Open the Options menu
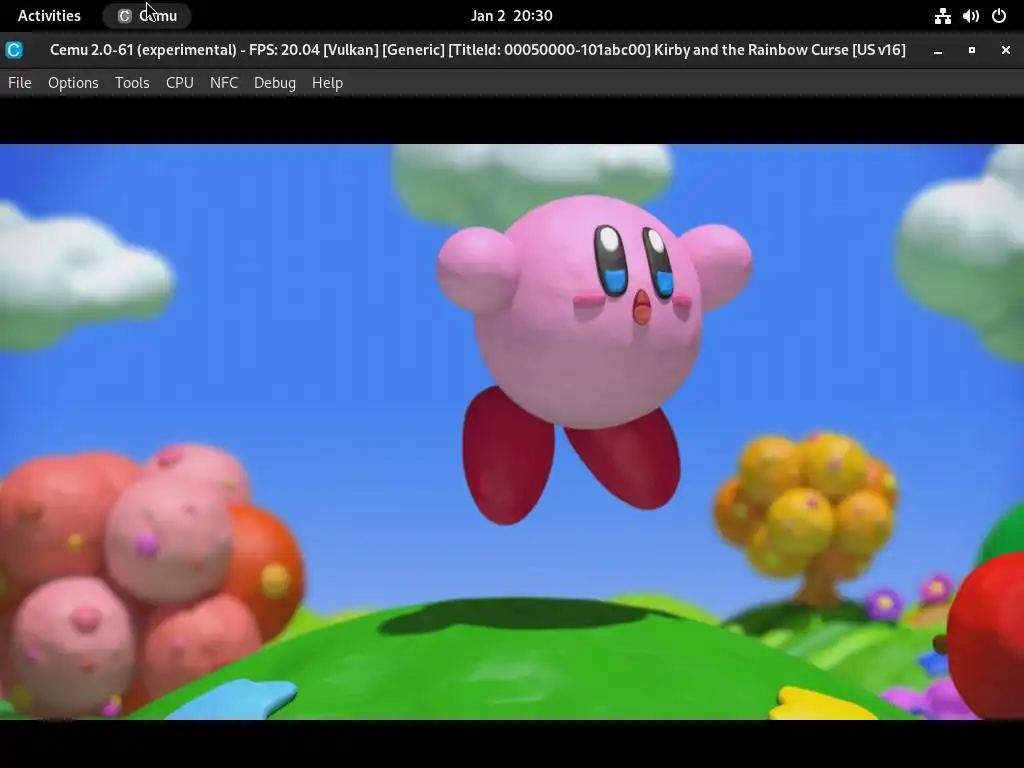Image resolution: width=1024 pixels, height=768 pixels. 73,83
